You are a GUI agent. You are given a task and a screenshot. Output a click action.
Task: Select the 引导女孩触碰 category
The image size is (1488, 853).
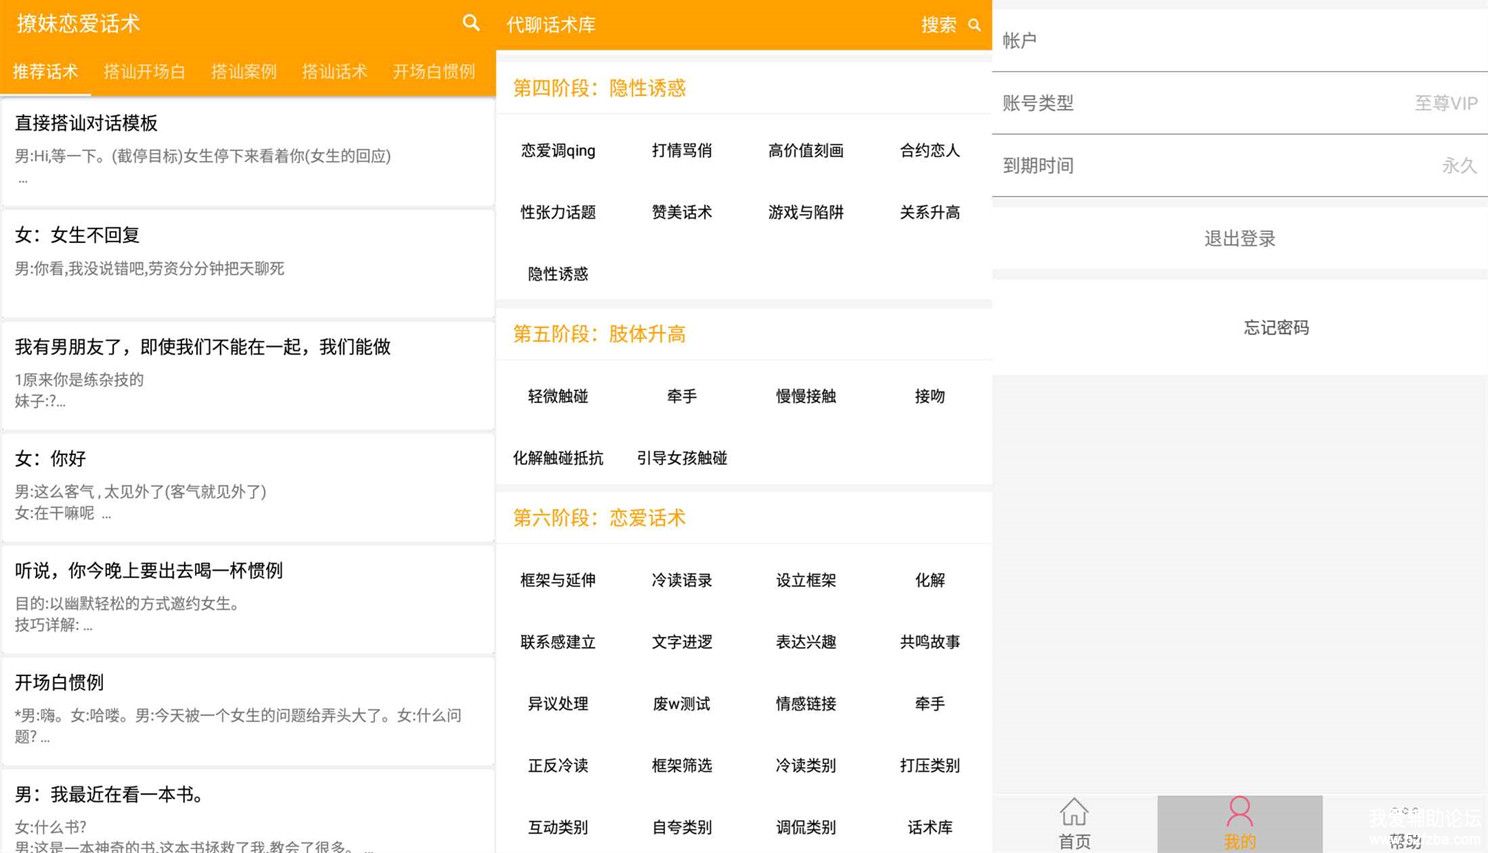(682, 458)
